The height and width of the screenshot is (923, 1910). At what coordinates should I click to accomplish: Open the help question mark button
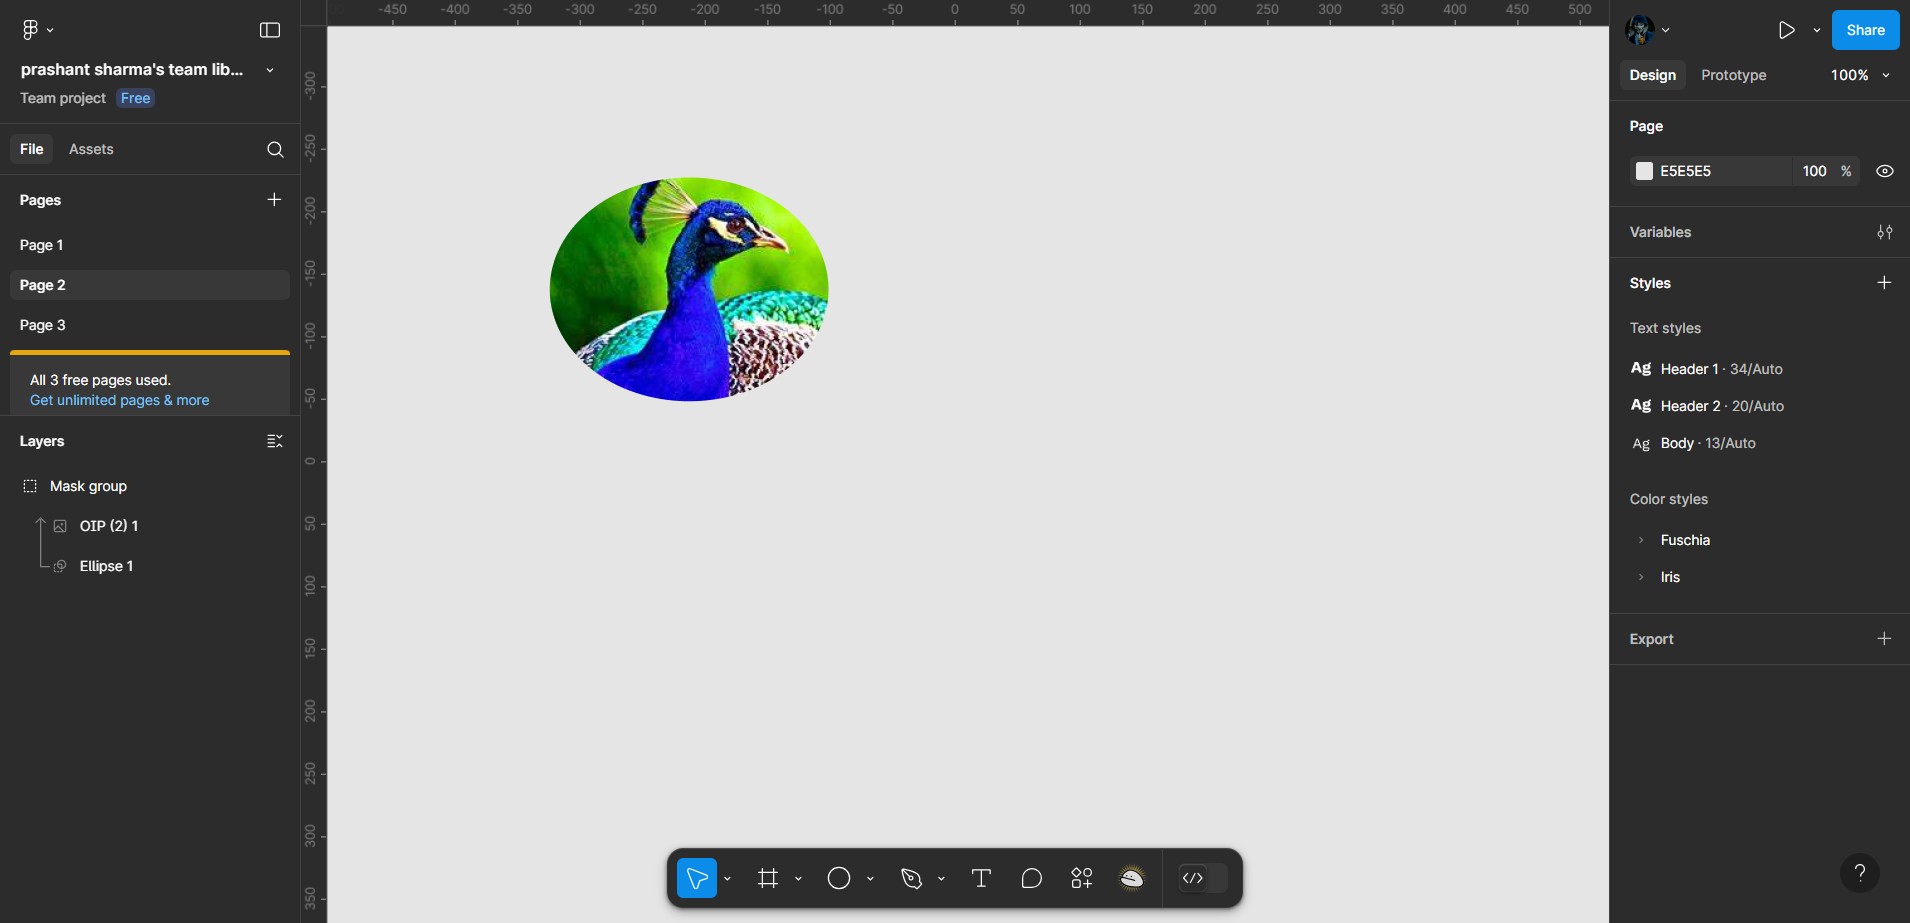pos(1859,872)
